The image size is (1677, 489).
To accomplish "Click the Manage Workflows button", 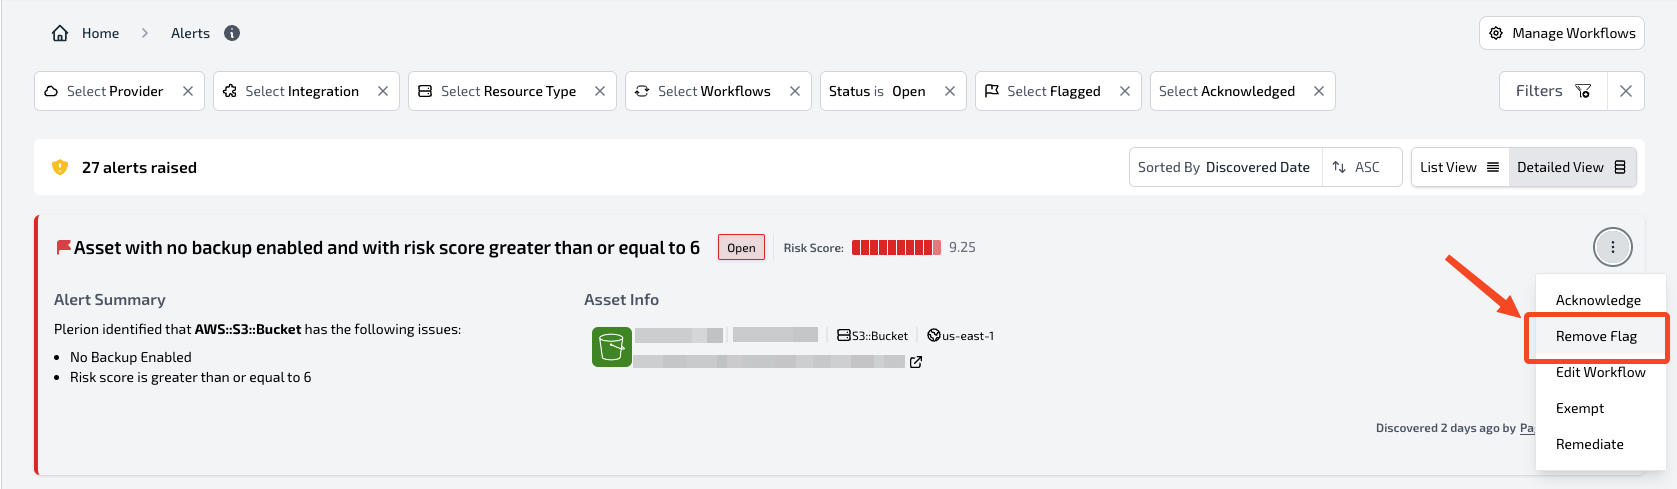I will click(x=1562, y=33).
